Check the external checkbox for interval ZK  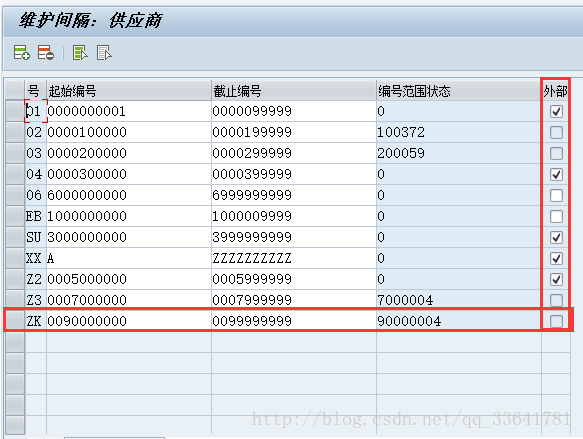click(x=556, y=321)
